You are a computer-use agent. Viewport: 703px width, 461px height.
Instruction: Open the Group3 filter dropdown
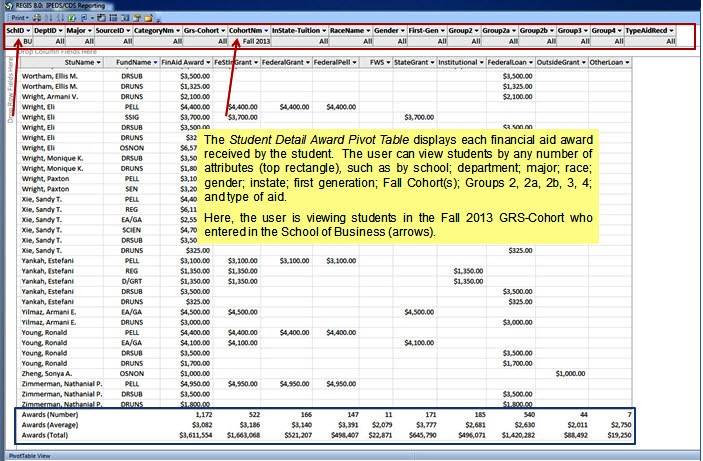click(x=586, y=30)
